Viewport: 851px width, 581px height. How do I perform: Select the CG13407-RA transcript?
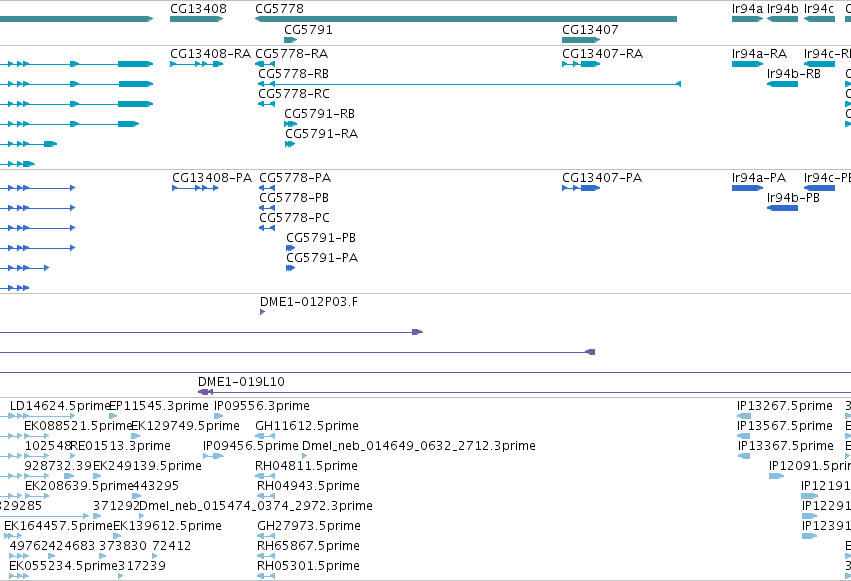pyautogui.click(x=581, y=64)
